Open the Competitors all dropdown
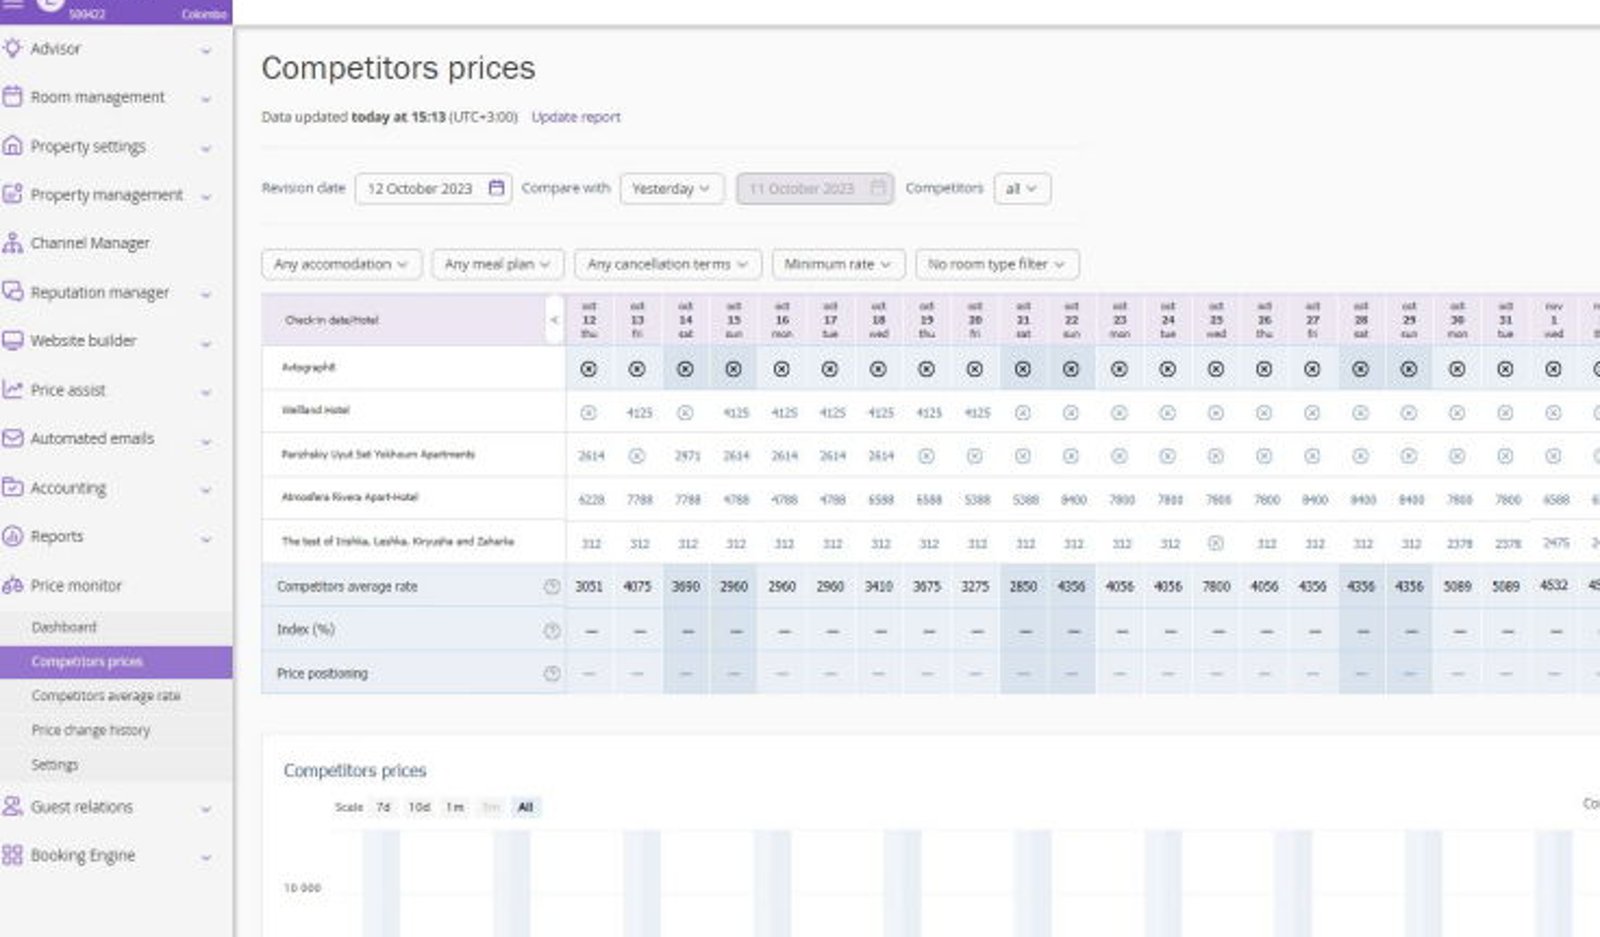Viewport: 1600px width, 937px height. click(x=1022, y=188)
